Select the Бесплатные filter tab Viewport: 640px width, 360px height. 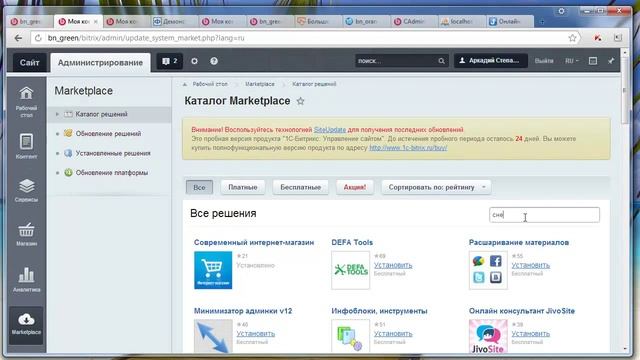click(x=300, y=187)
